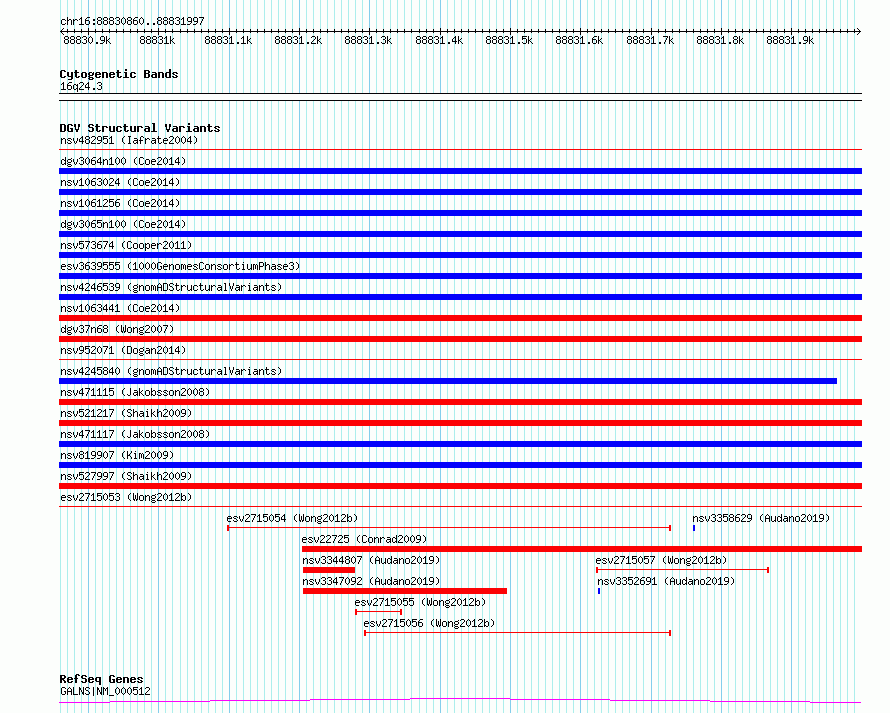Click the magenta GALNS transcript line

click(x=460, y=701)
